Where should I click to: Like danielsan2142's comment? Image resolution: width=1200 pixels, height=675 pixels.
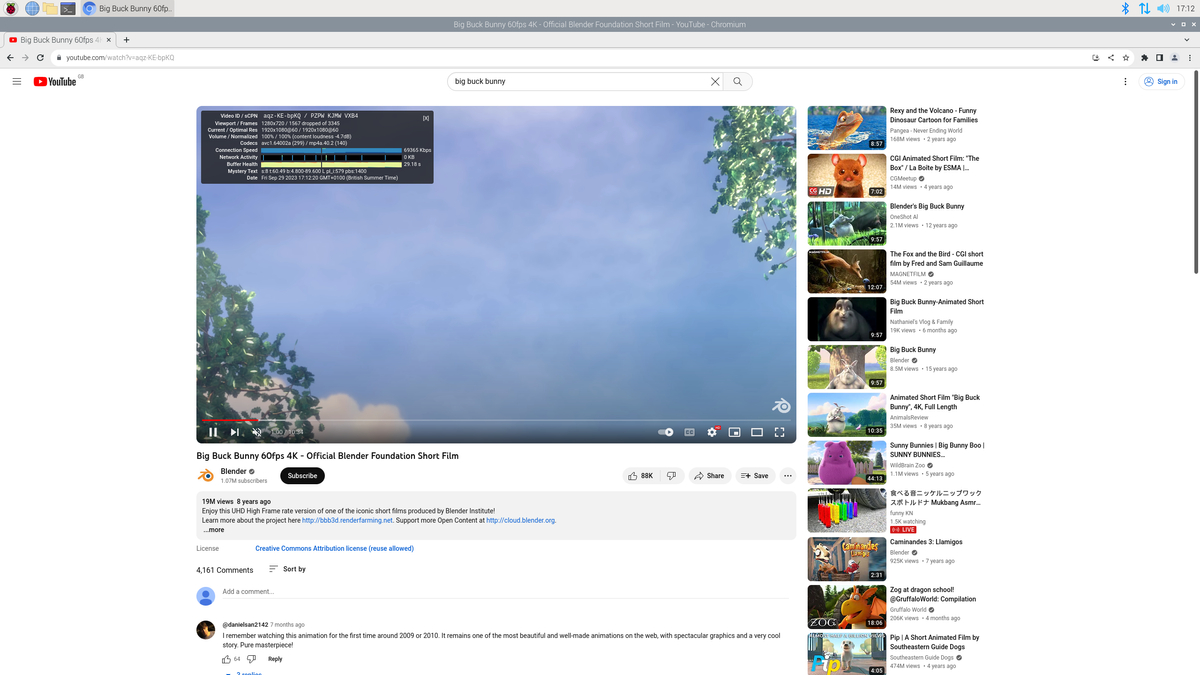pos(227,659)
